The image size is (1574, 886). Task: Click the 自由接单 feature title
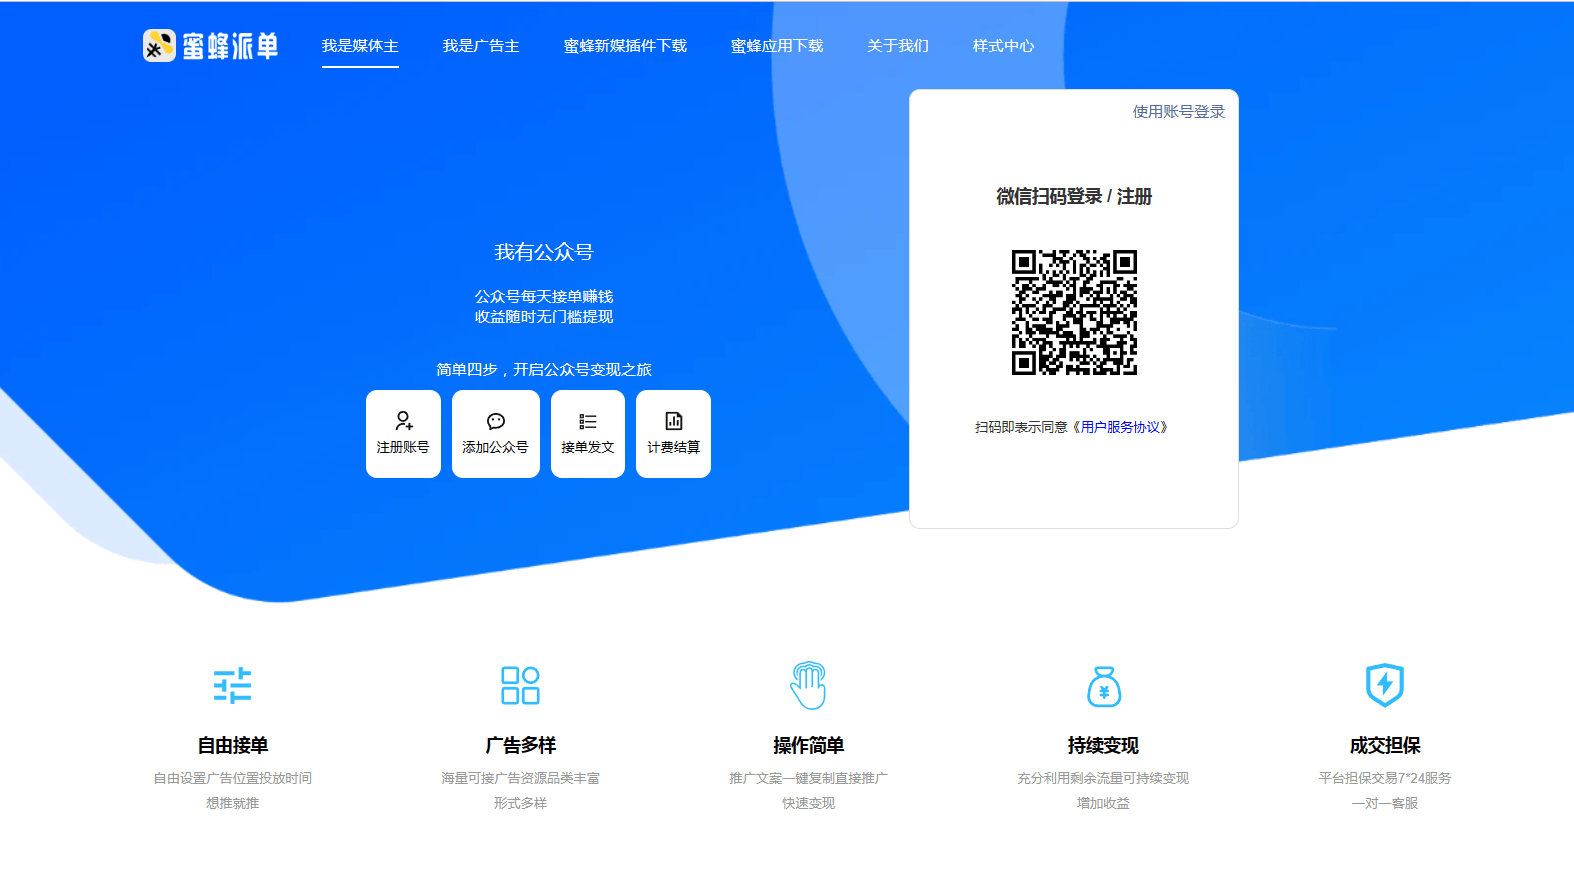point(233,745)
